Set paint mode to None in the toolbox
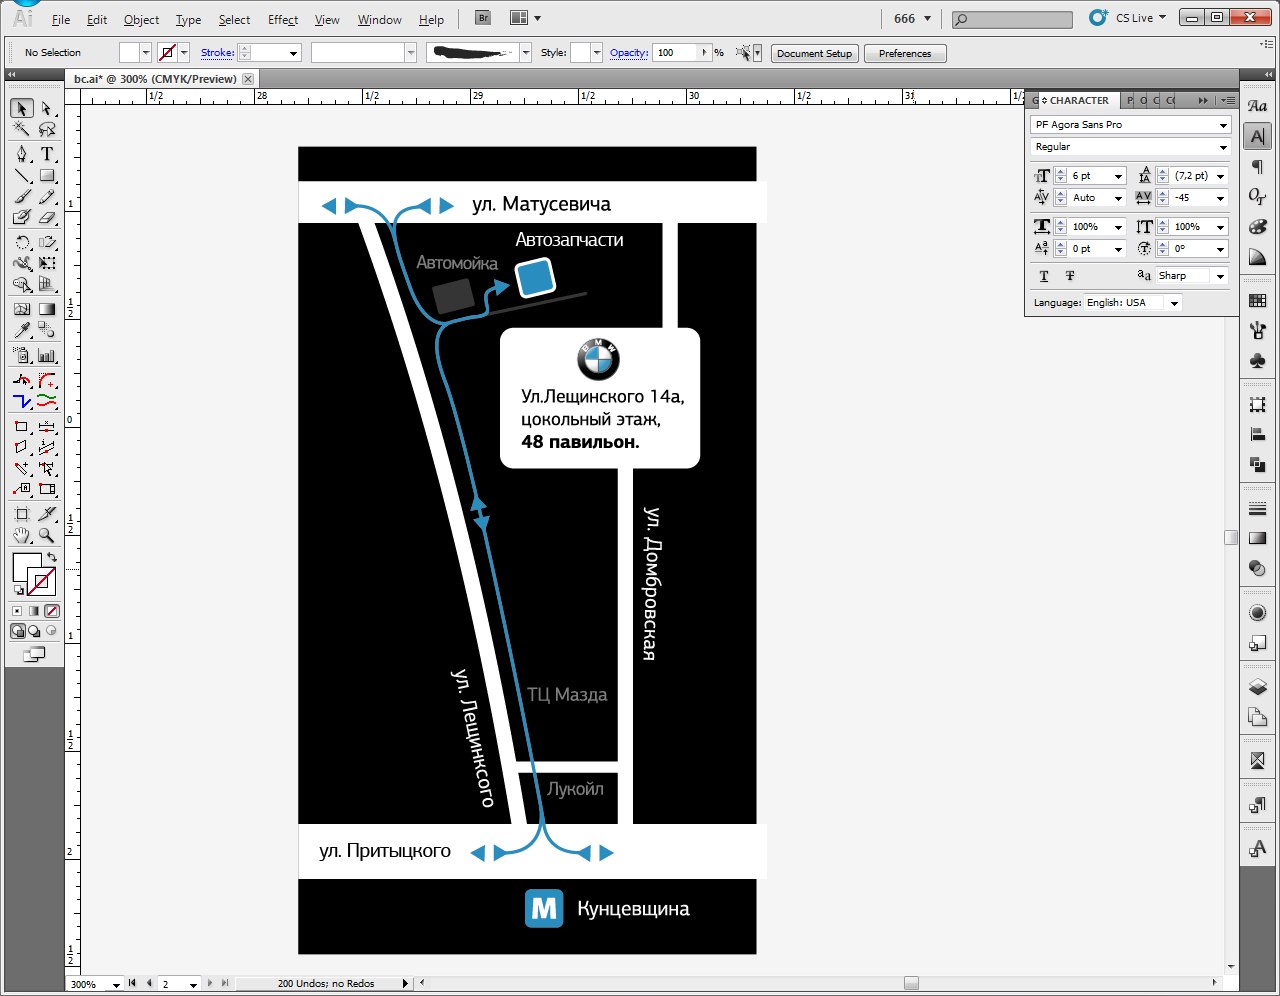The width and height of the screenshot is (1280, 996). [52, 611]
